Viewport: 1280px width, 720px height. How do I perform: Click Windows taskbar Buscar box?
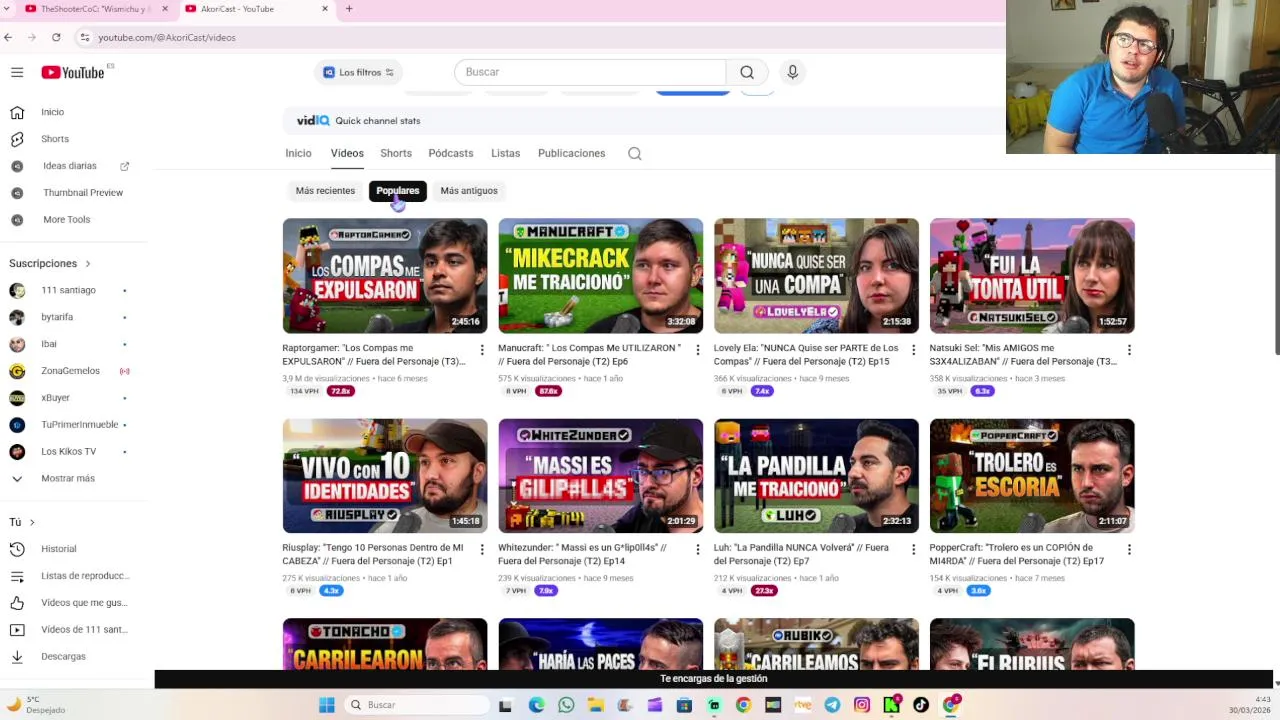tap(415, 705)
